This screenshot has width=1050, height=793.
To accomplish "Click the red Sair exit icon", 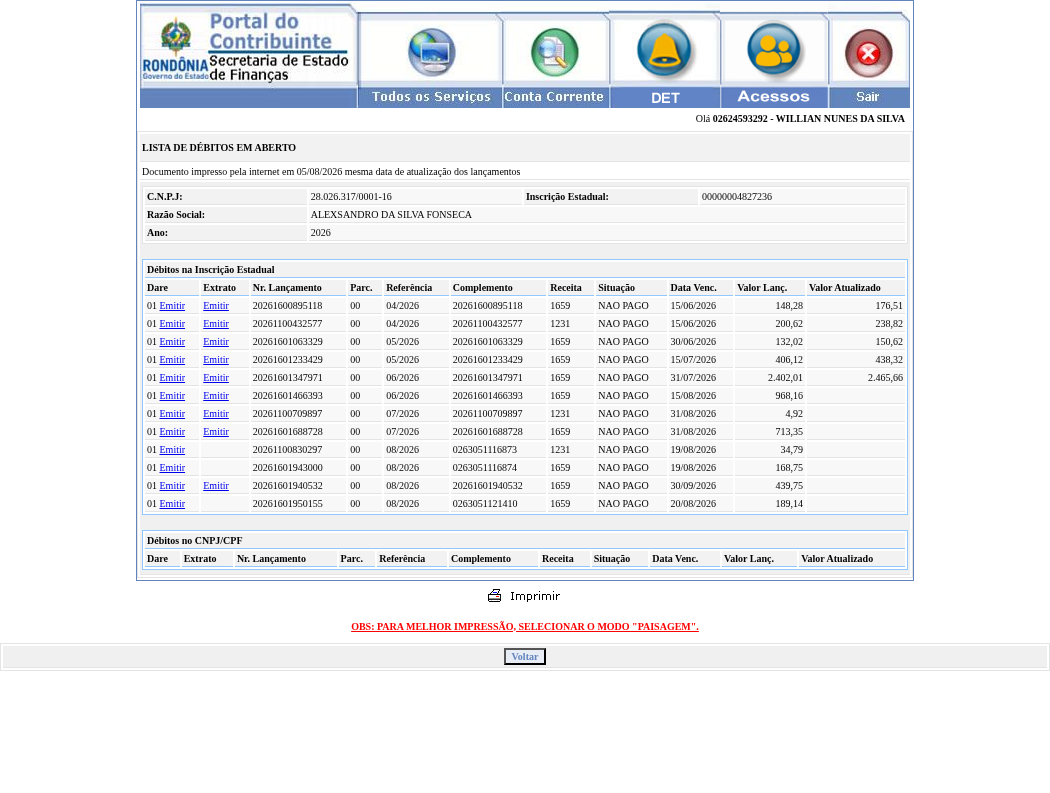I will (869, 53).
